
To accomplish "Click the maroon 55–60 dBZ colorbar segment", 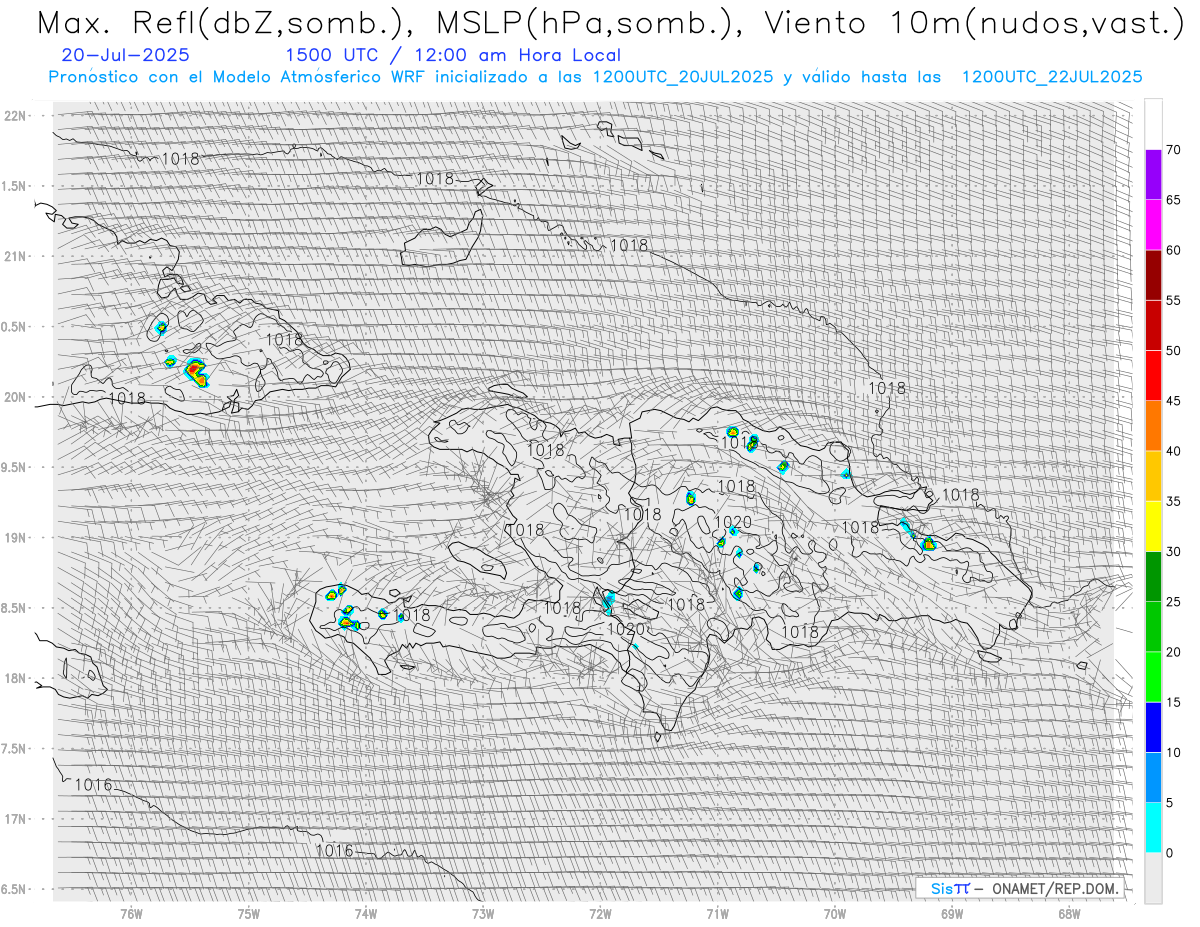I will (1153, 275).
